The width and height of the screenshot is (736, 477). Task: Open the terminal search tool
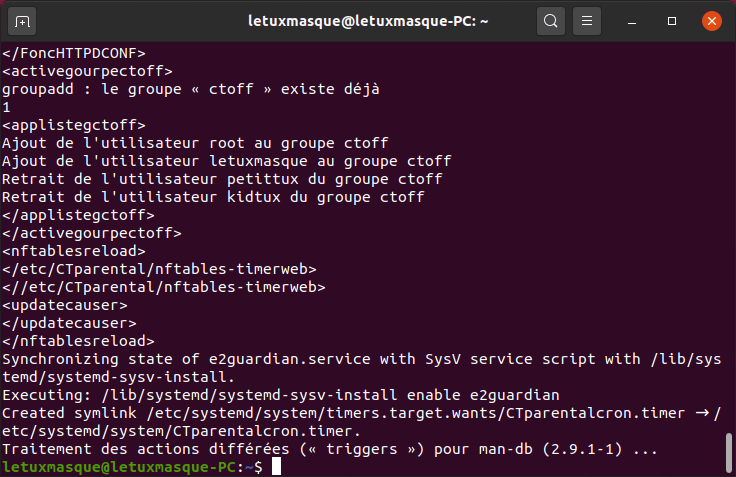click(x=551, y=21)
